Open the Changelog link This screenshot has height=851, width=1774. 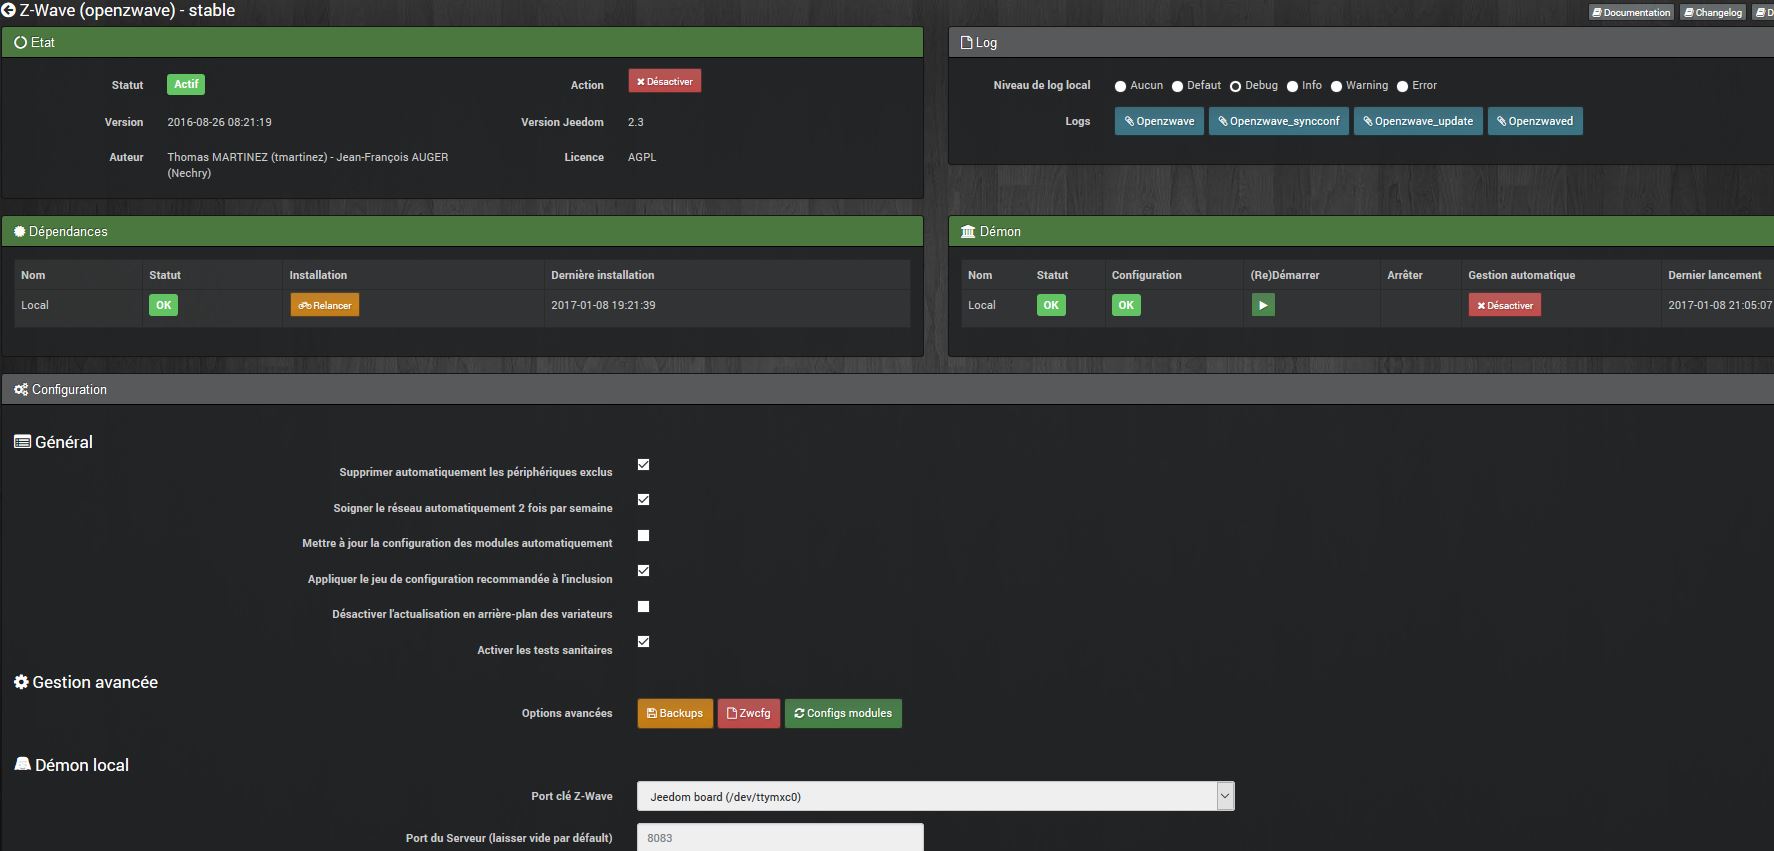1713,13
